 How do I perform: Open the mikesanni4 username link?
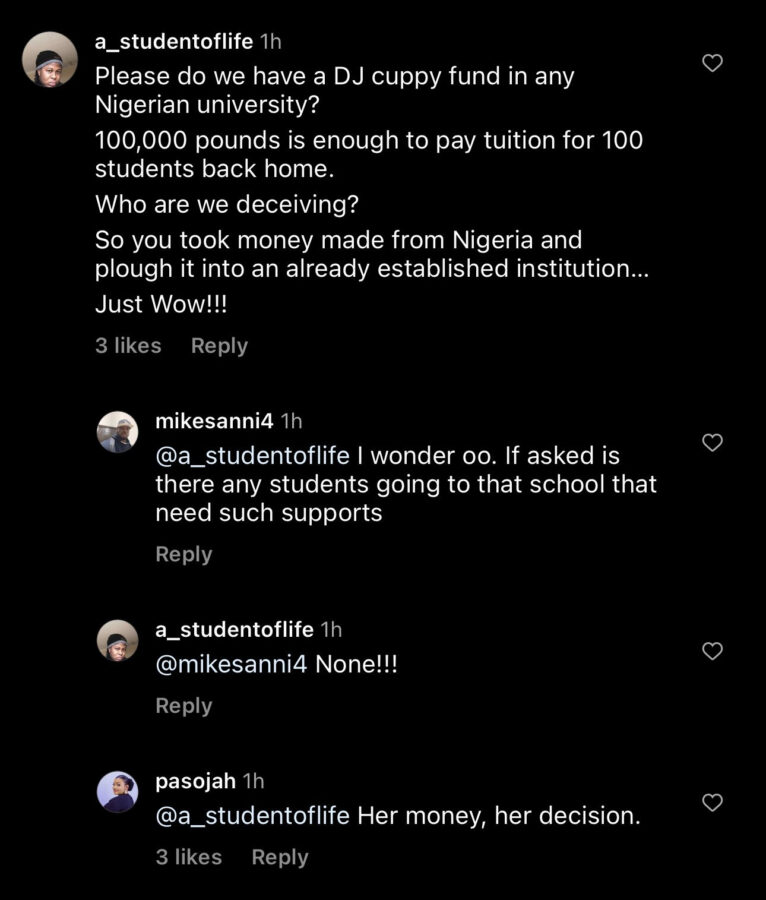click(215, 421)
